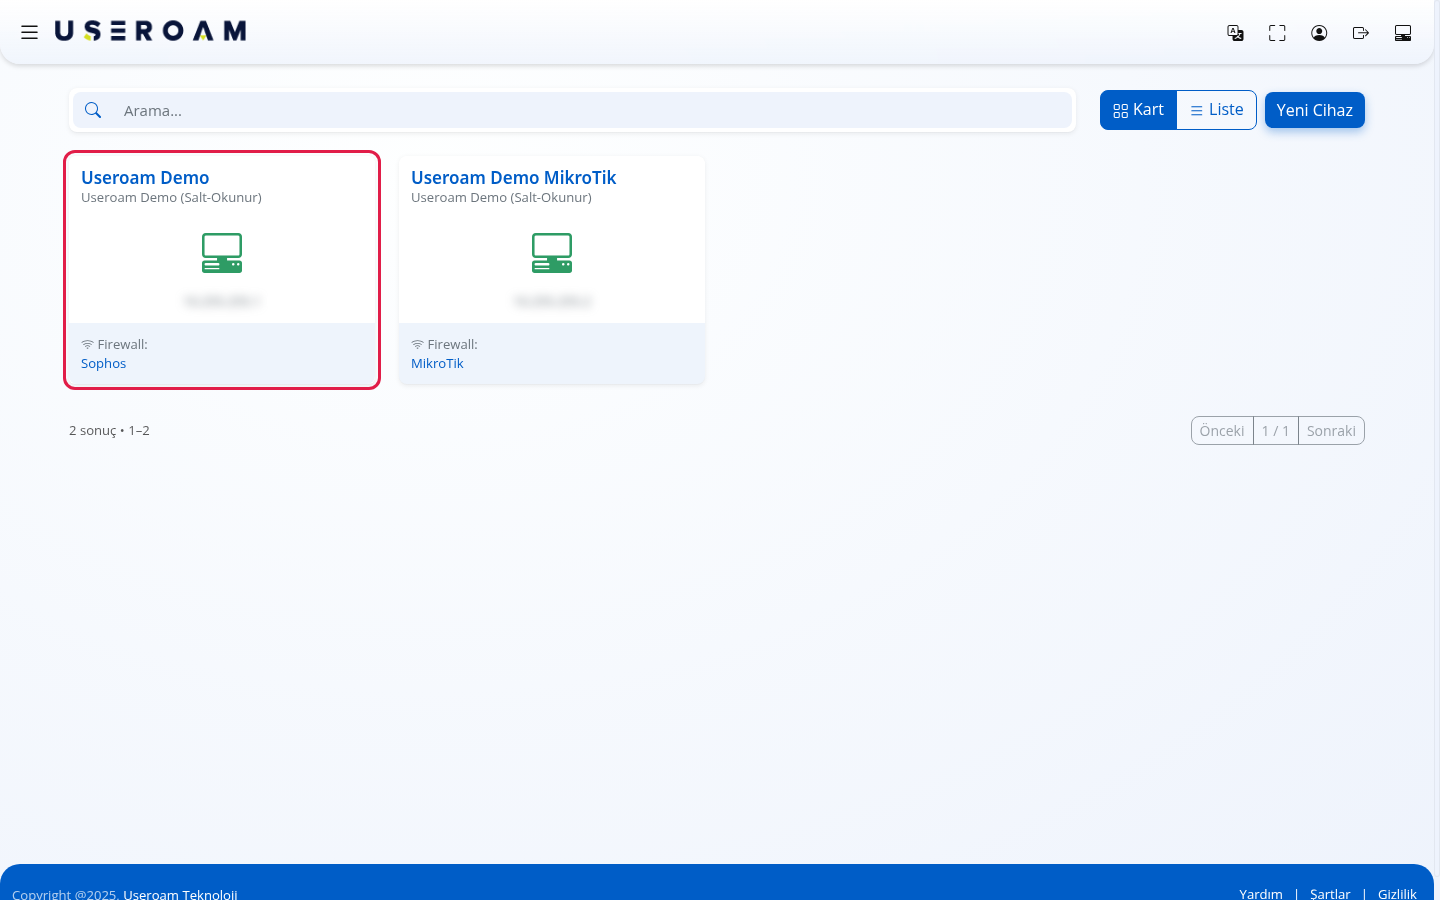
Task: Click the language translate icon
Action: tap(1235, 33)
